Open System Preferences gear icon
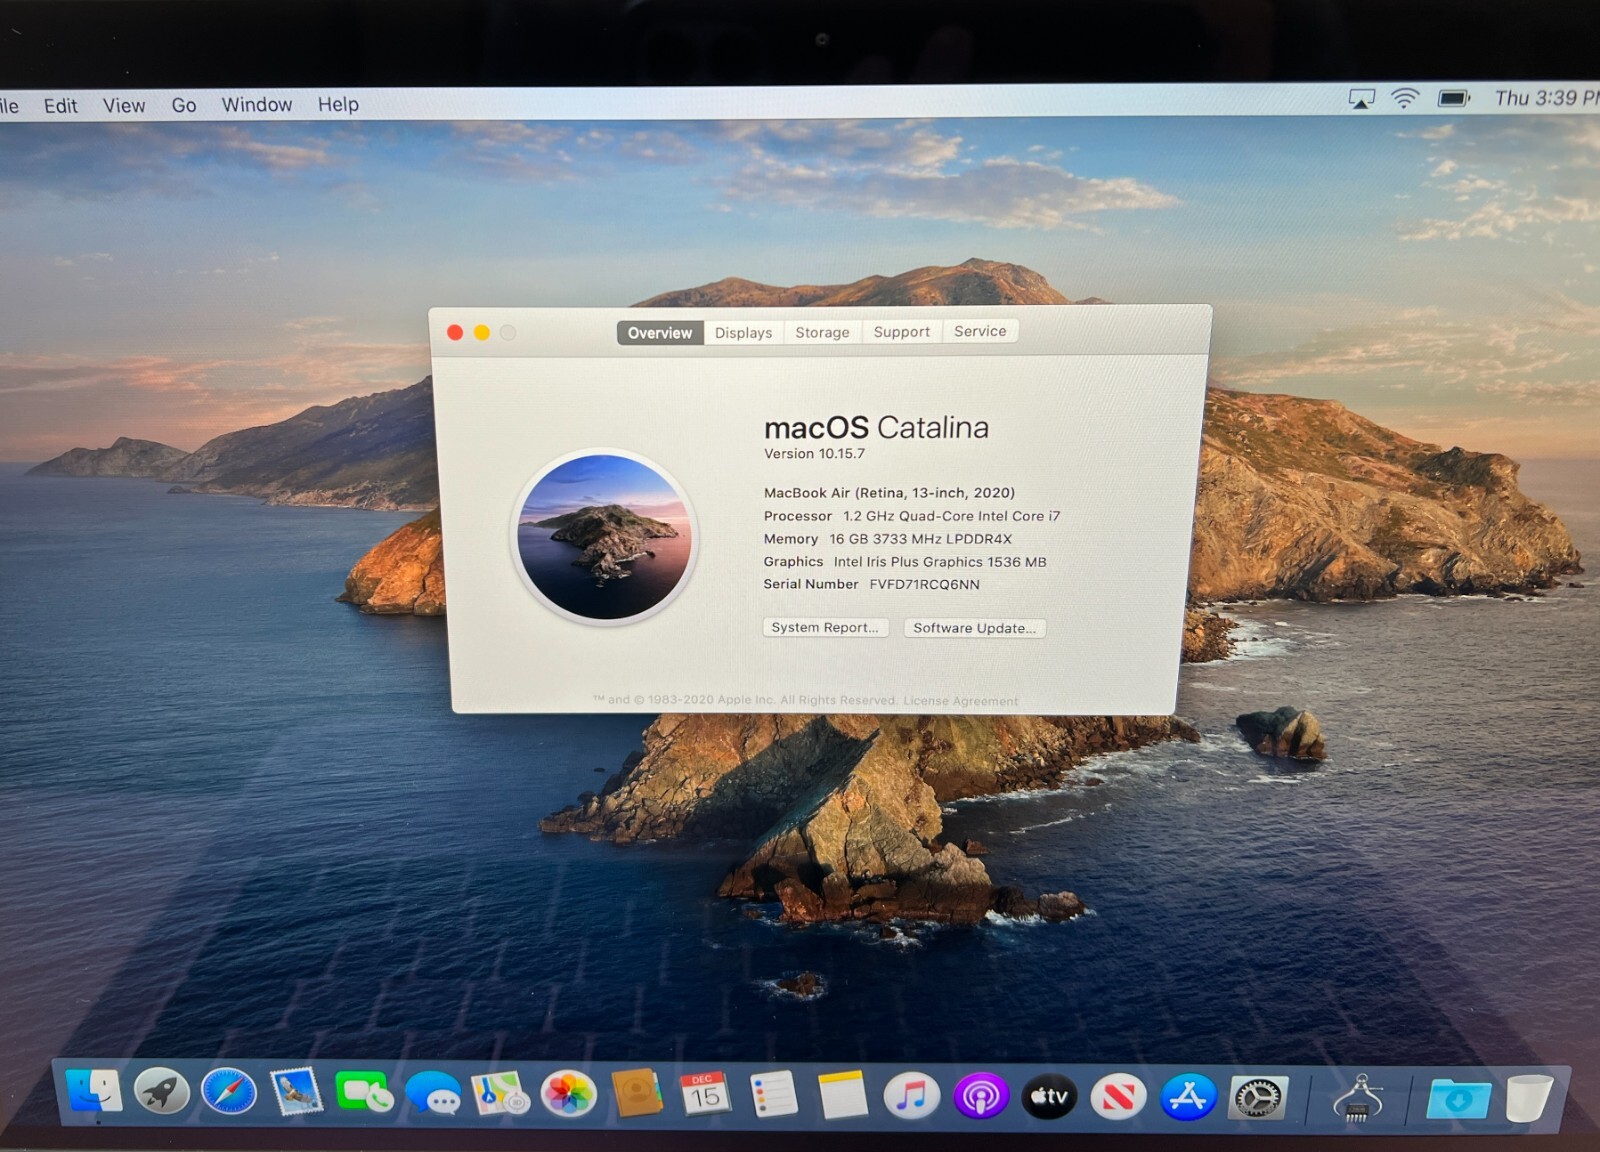1600x1152 pixels. [1258, 1099]
